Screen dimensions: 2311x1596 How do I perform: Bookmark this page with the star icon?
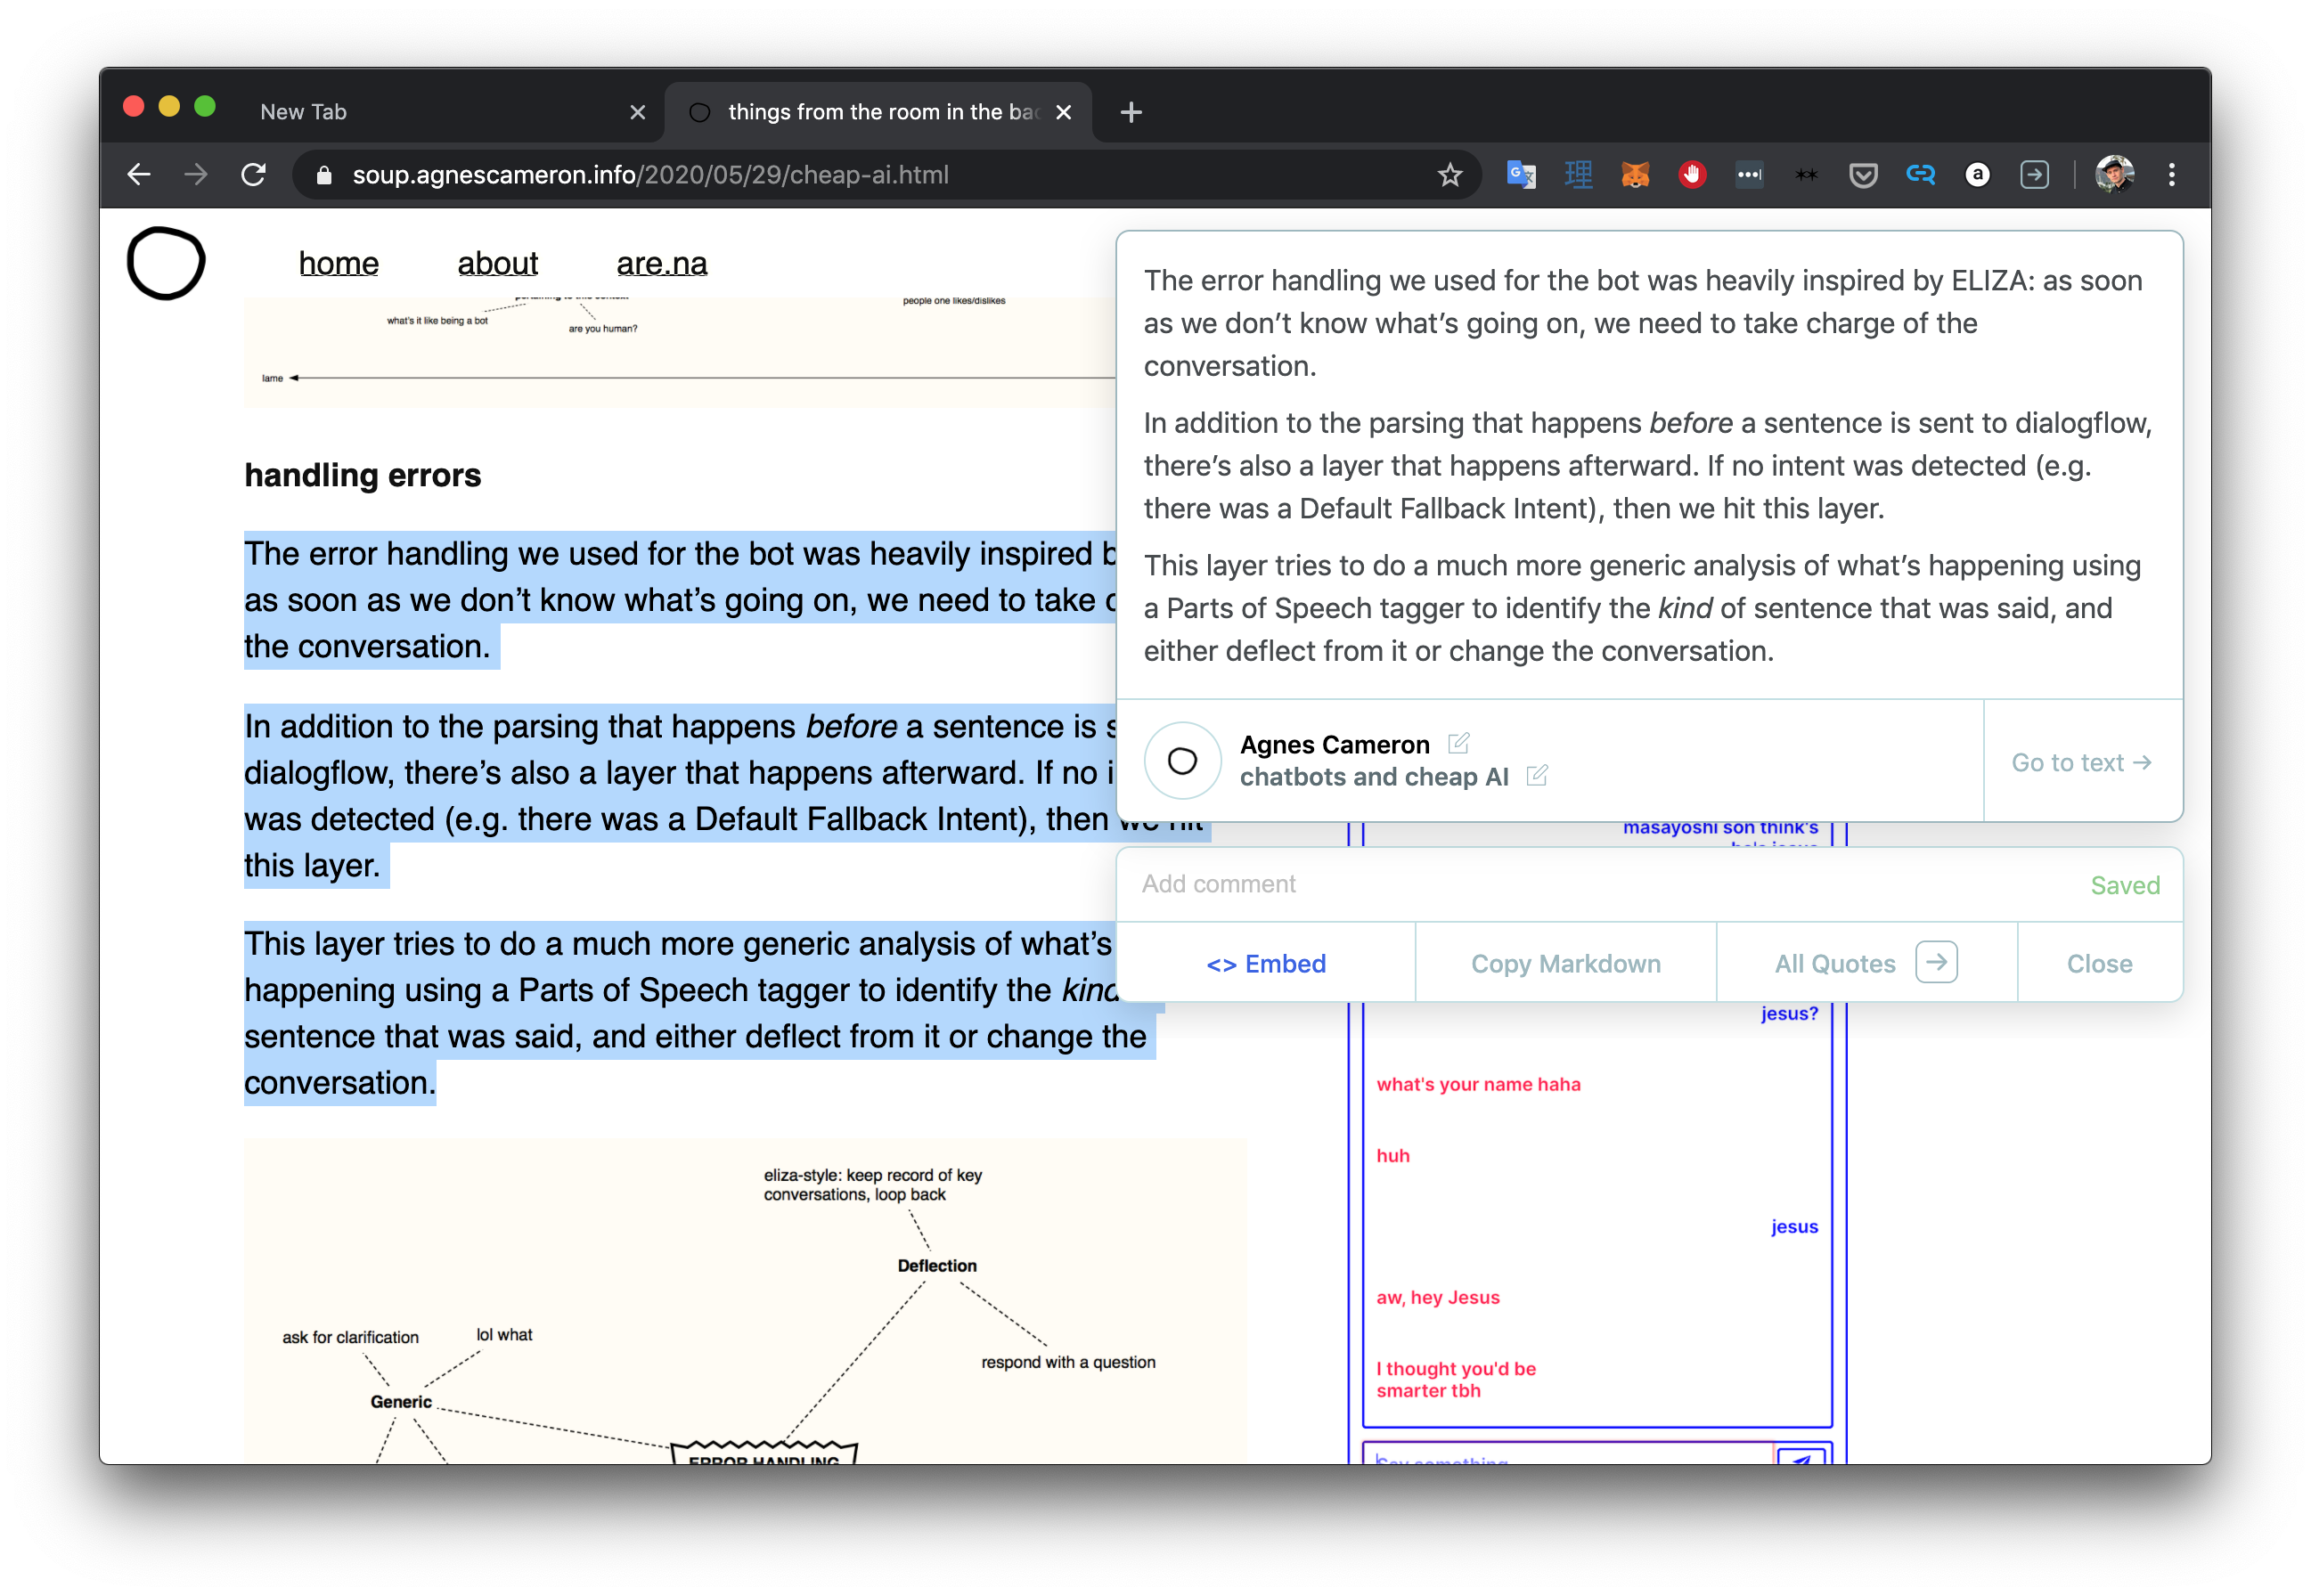1450,175
